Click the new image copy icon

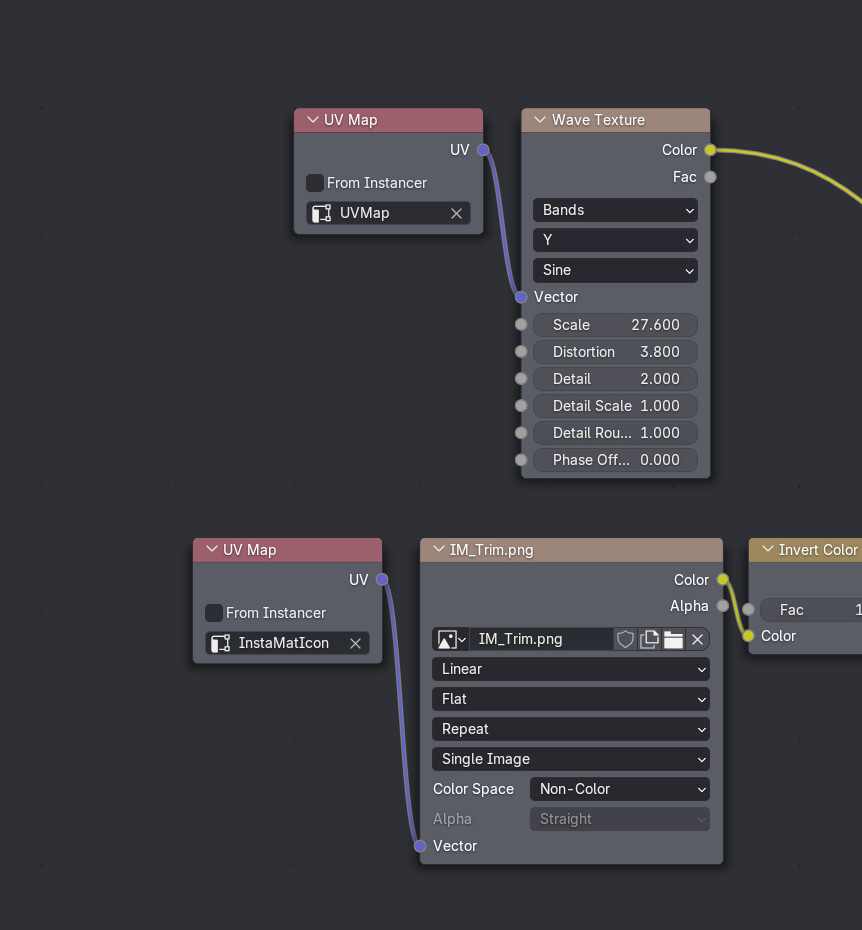649,639
